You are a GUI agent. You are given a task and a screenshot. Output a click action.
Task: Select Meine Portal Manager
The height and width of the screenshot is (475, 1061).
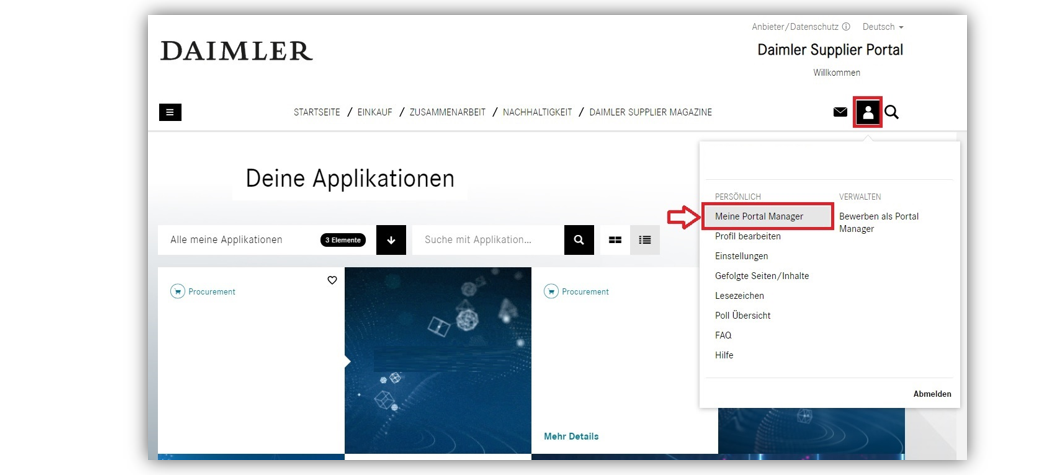(x=767, y=217)
